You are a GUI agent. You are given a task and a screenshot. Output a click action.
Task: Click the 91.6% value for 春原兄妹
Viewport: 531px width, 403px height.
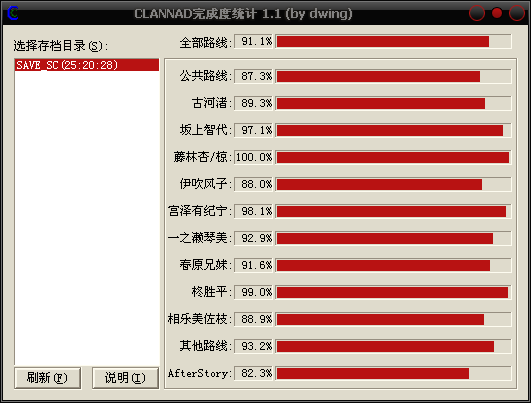[x=254, y=265]
